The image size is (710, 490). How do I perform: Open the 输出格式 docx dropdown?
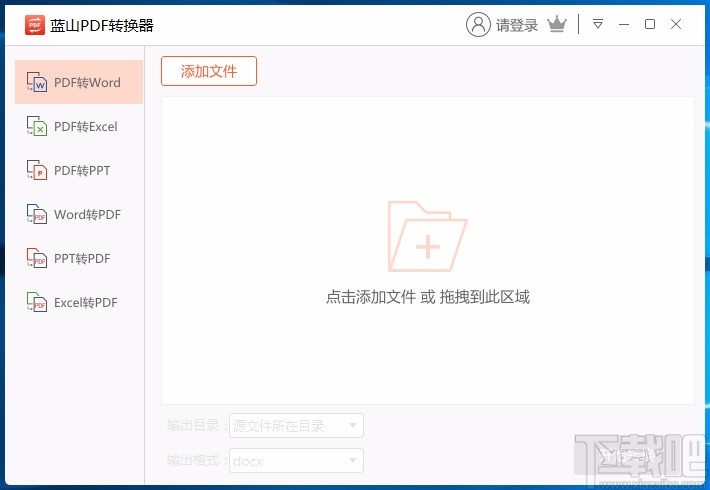click(x=296, y=461)
